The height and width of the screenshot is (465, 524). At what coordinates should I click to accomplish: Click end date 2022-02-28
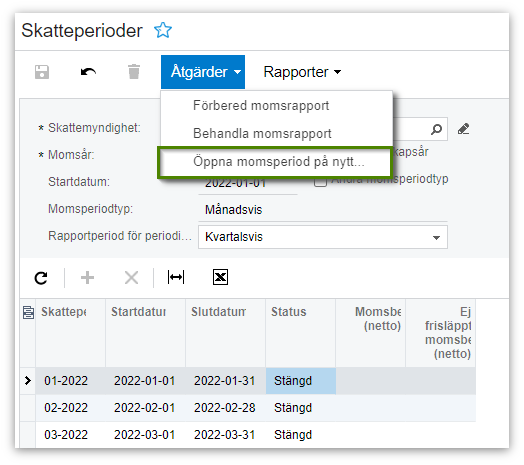coord(226,408)
